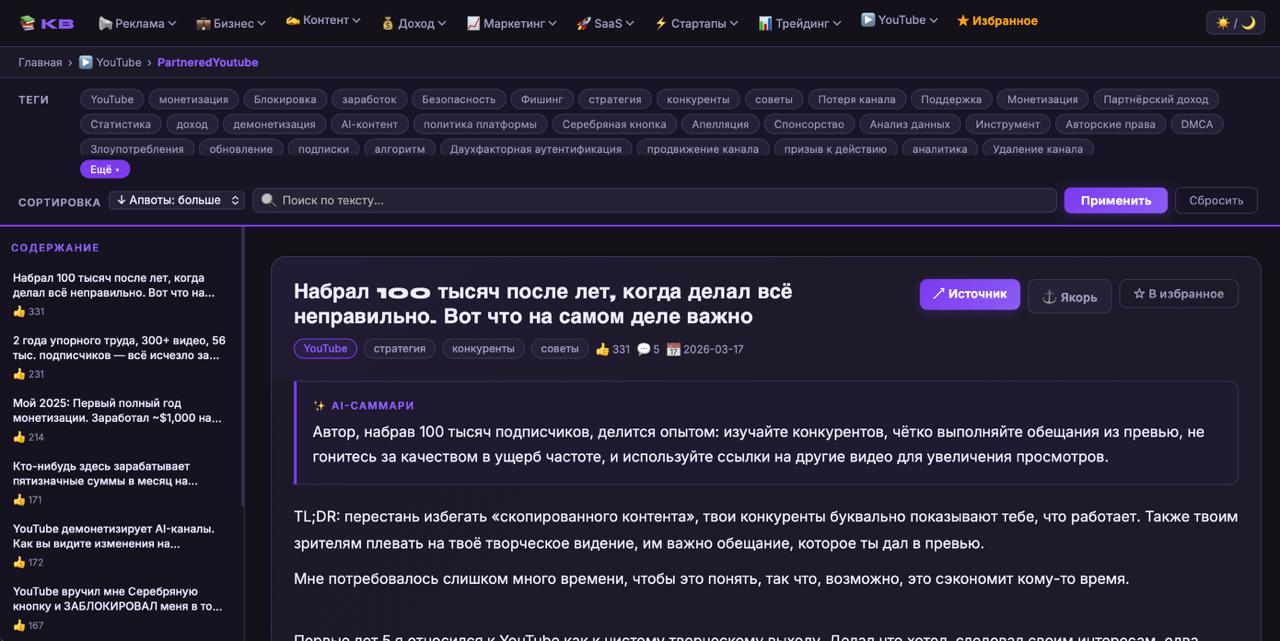Image resolution: width=1280 pixels, height=641 pixels.
Task: Expand more tags with Ещё button
Action: tap(105, 169)
